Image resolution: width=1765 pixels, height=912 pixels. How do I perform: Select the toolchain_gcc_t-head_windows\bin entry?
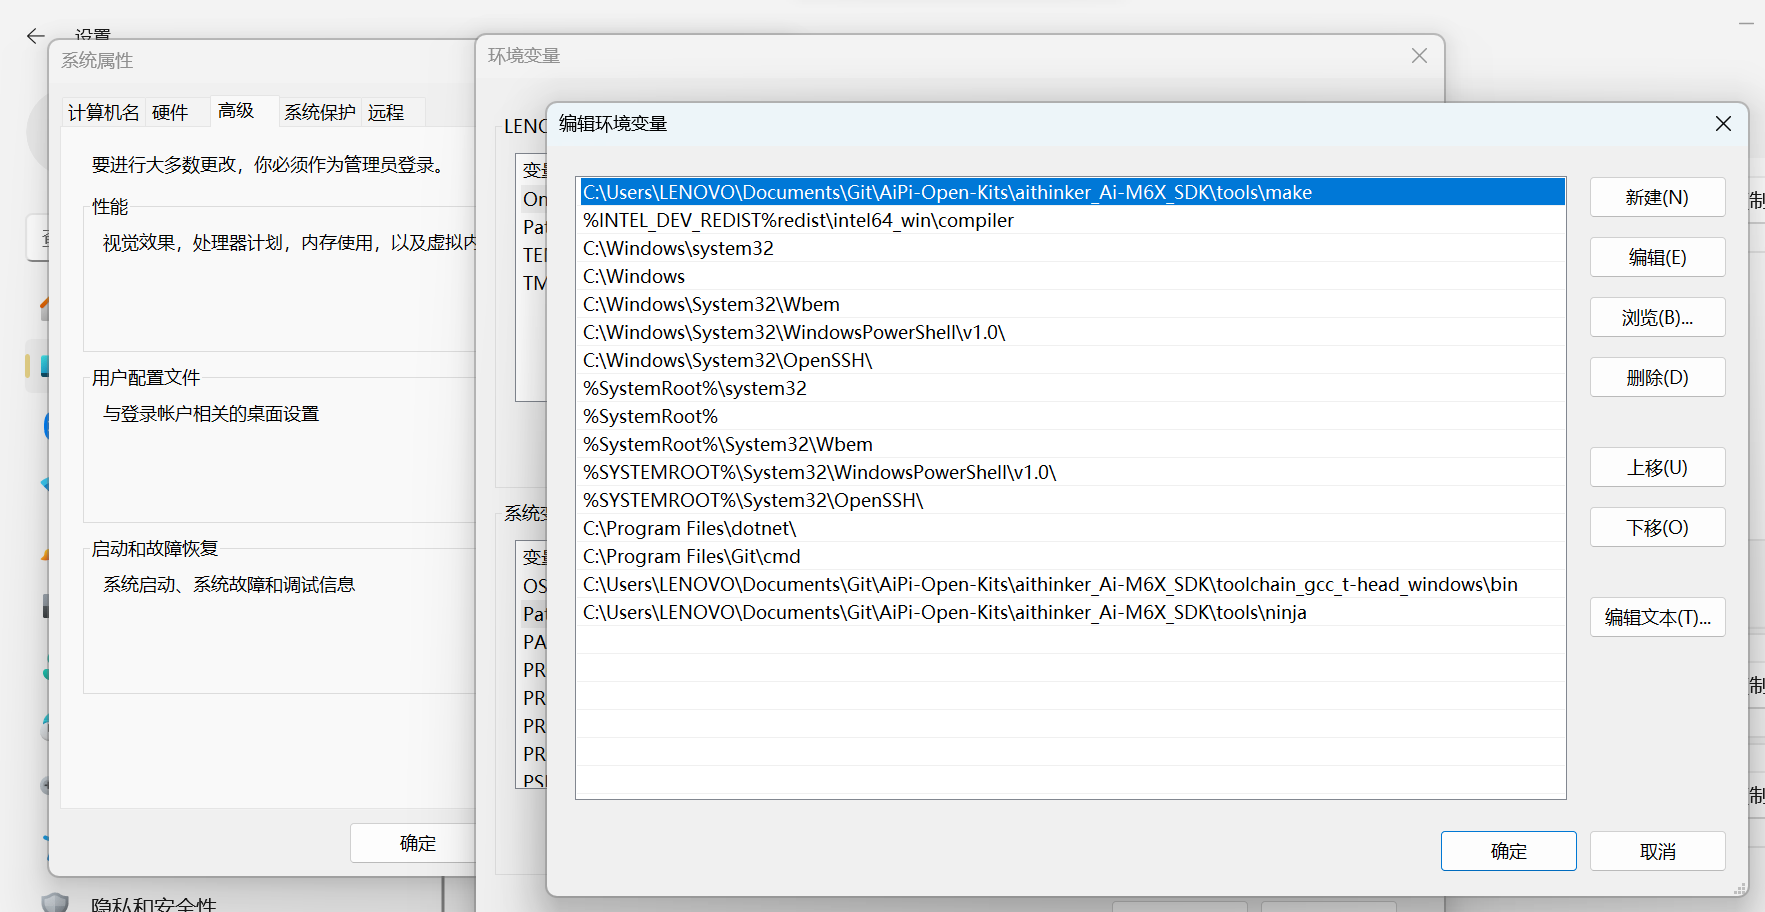[1071, 584]
